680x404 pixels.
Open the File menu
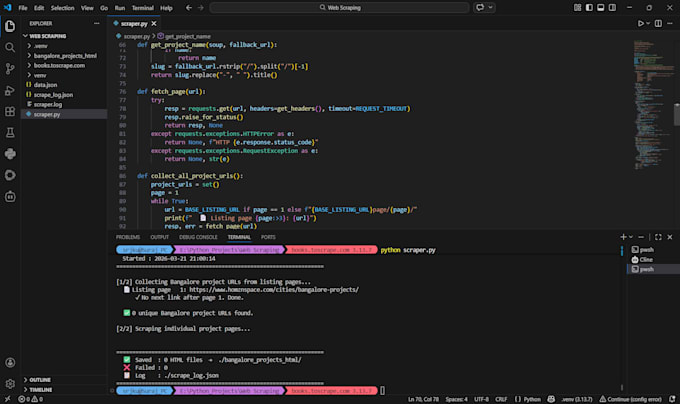(x=23, y=8)
